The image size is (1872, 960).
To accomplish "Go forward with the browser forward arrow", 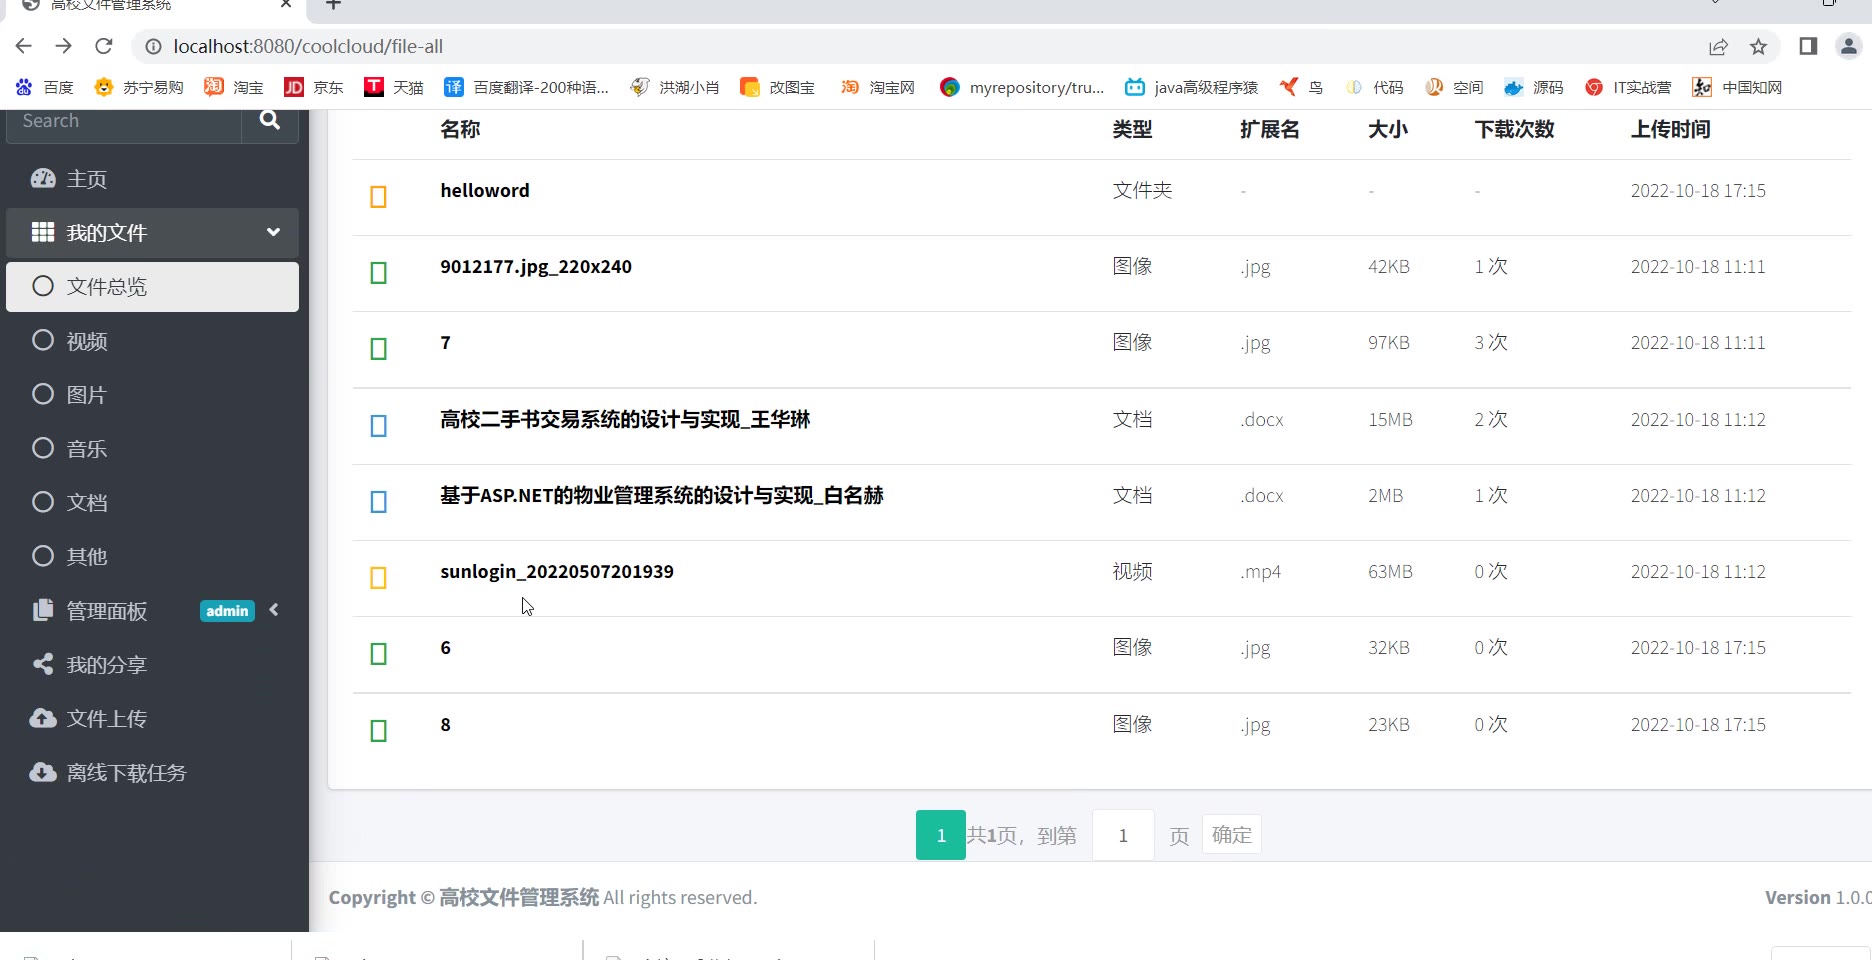I will click(x=64, y=46).
